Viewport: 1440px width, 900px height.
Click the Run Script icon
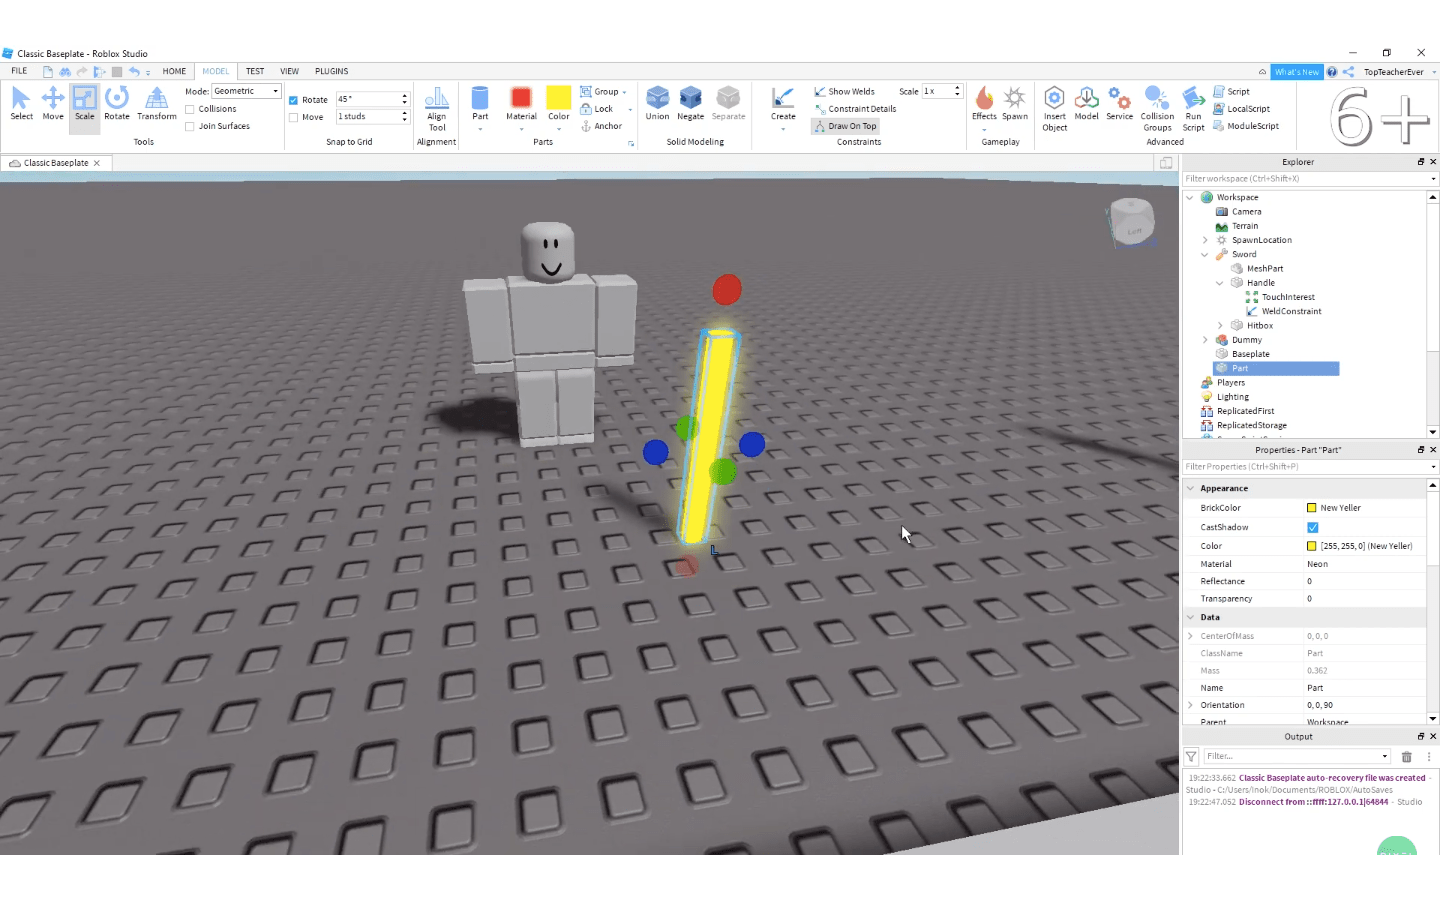click(1193, 108)
